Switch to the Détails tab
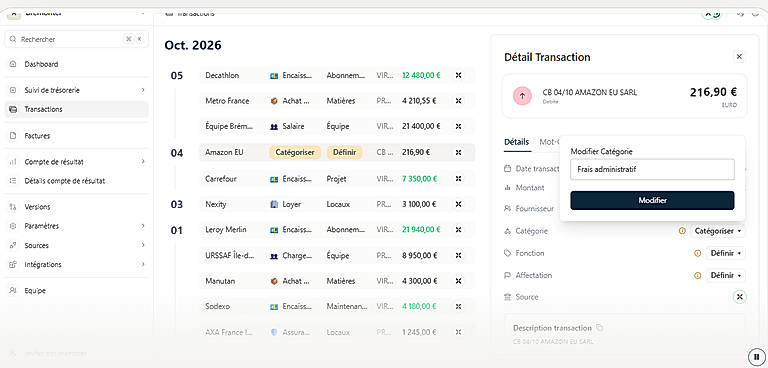This screenshot has height=368, width=768. coord(517,142)
